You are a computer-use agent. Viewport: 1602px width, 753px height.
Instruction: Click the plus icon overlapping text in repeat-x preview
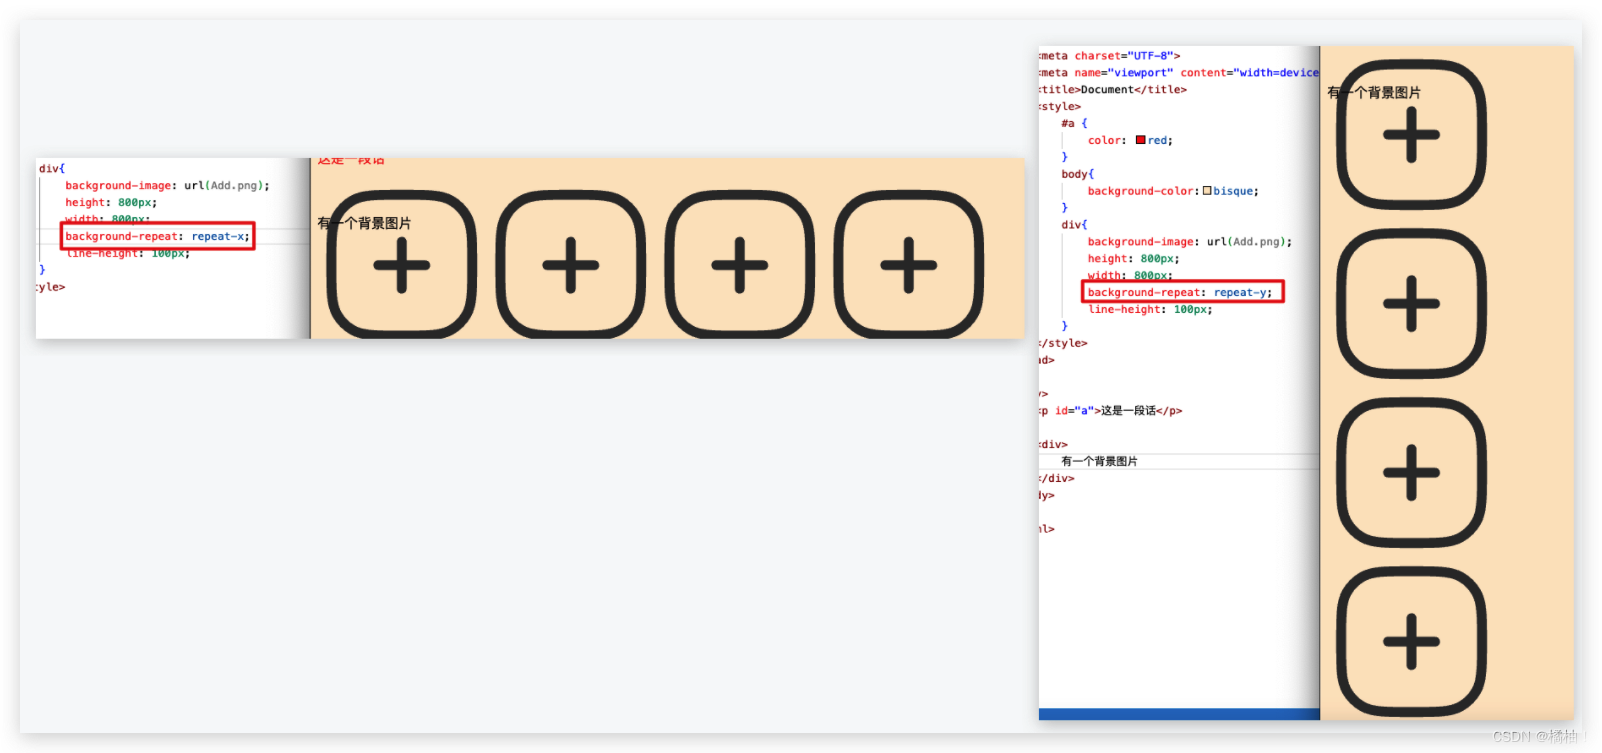[401, 265]
